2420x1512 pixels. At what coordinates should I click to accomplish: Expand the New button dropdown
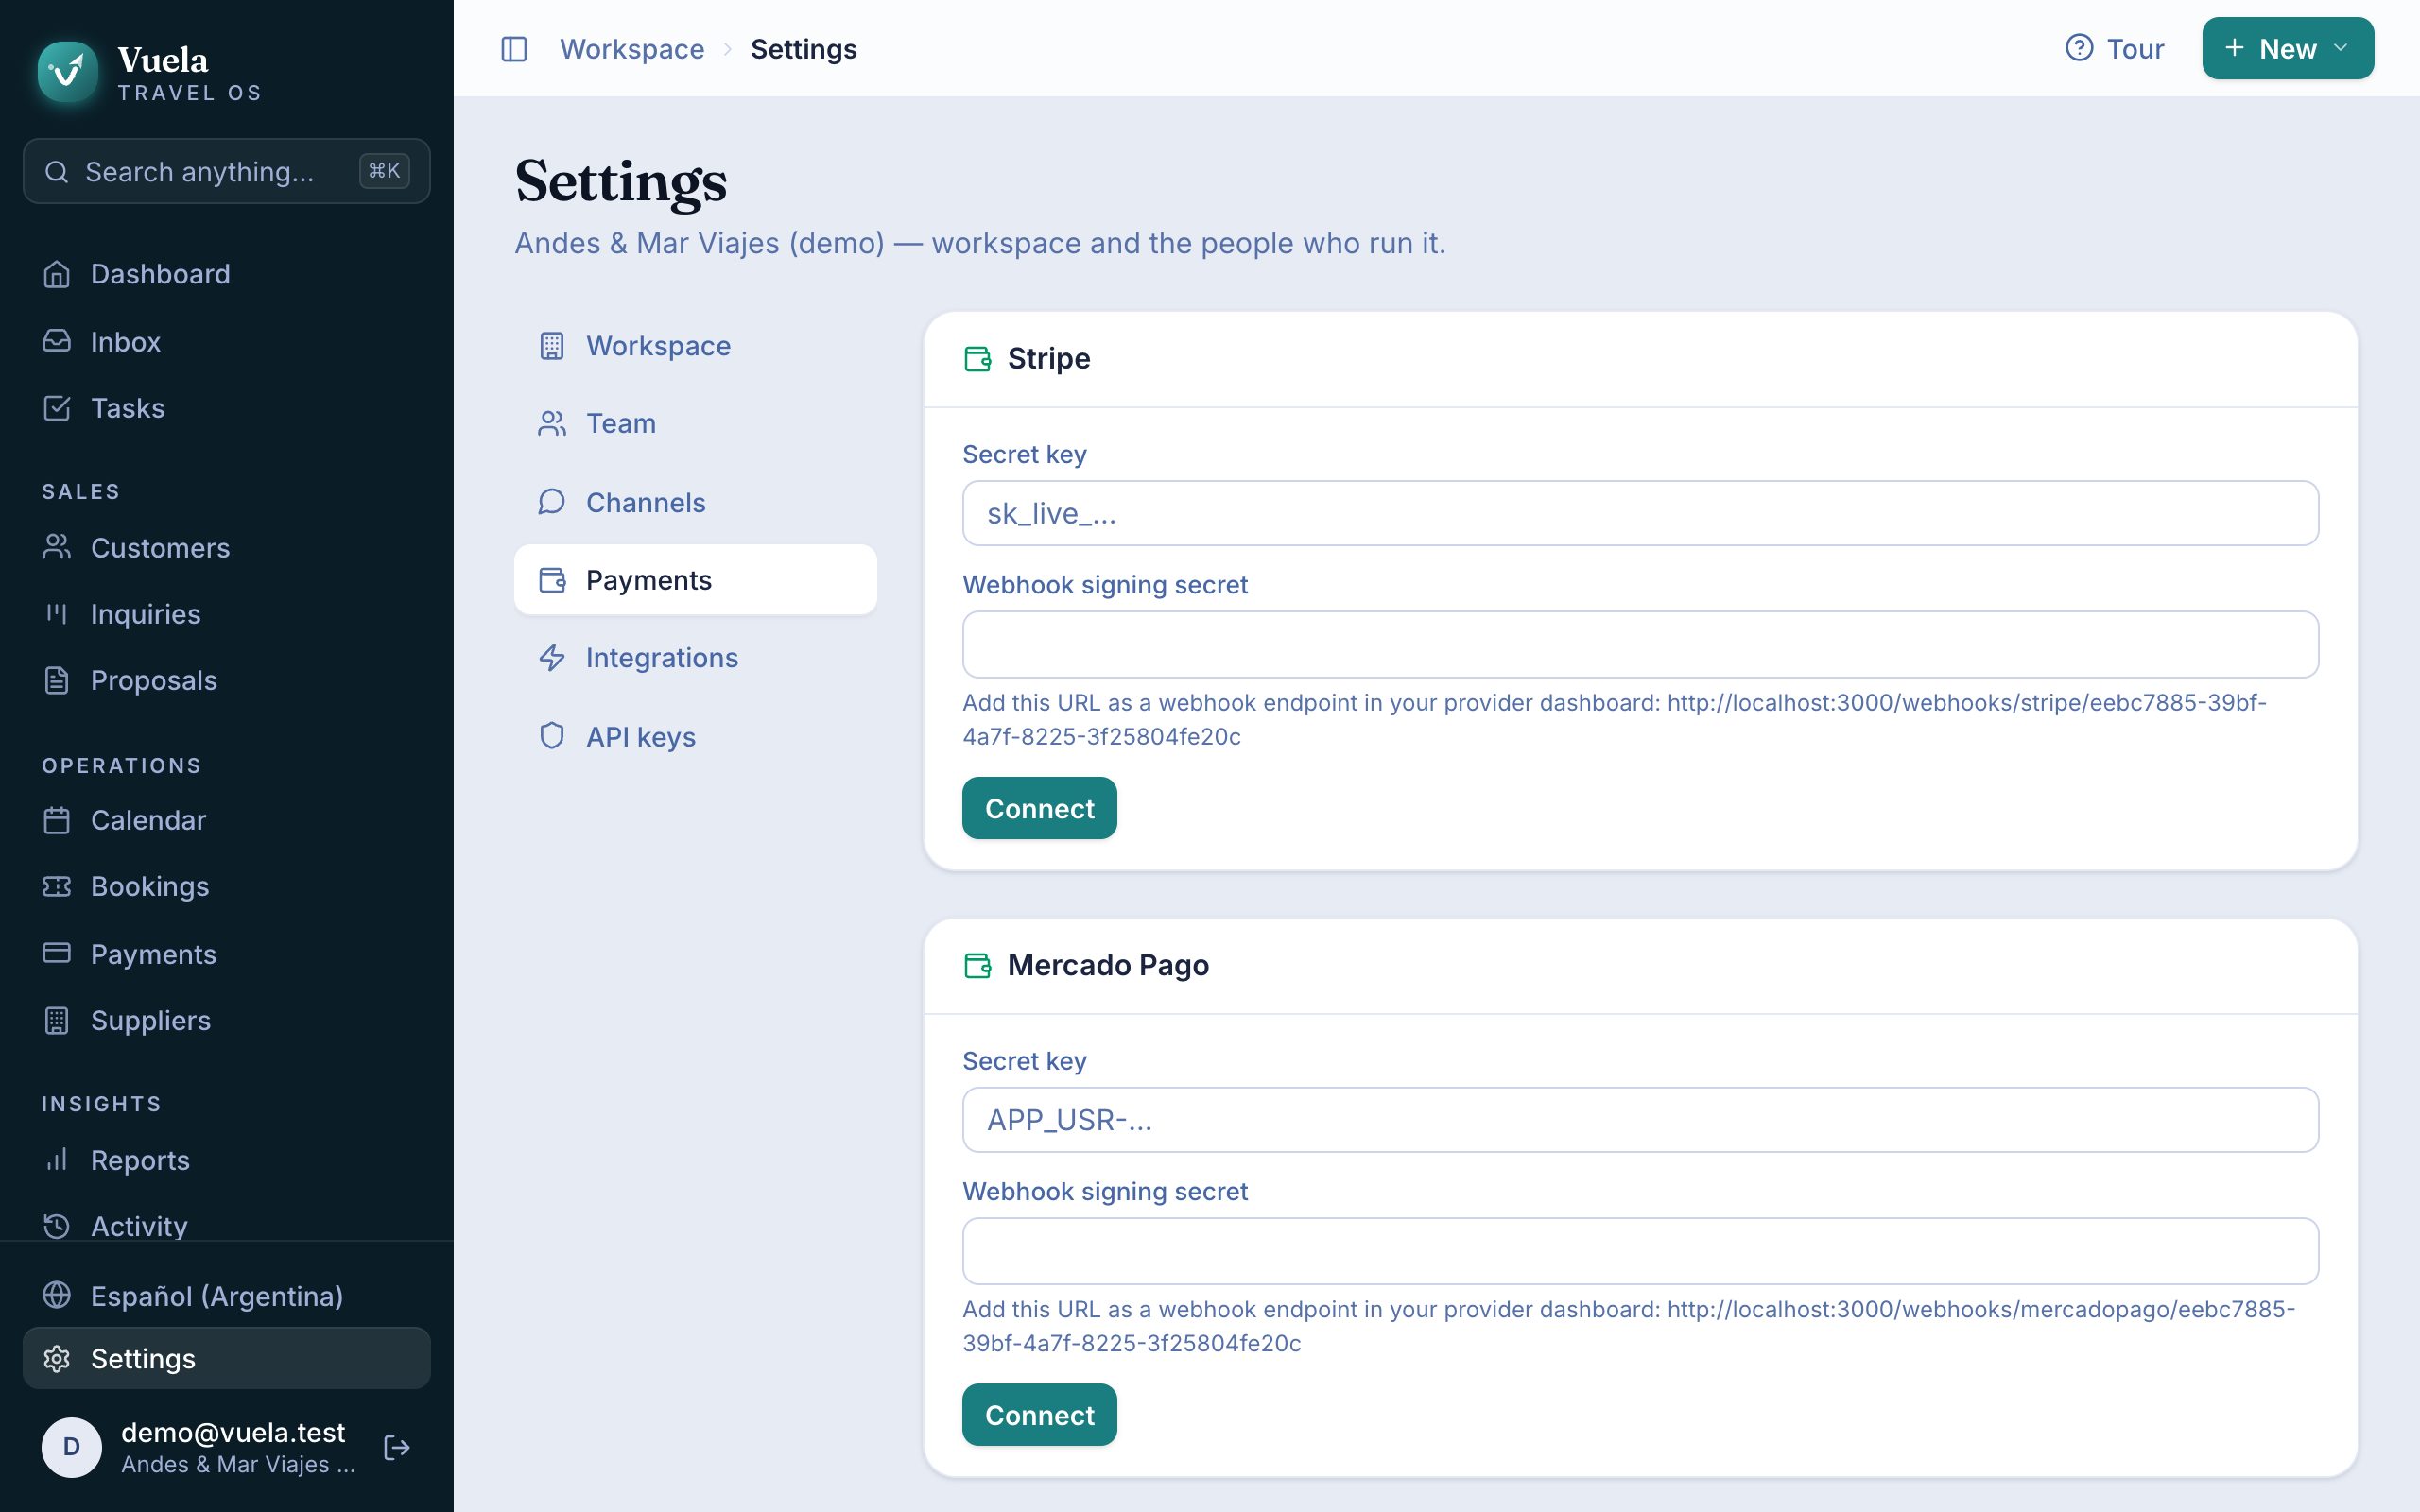[2287, 49]
